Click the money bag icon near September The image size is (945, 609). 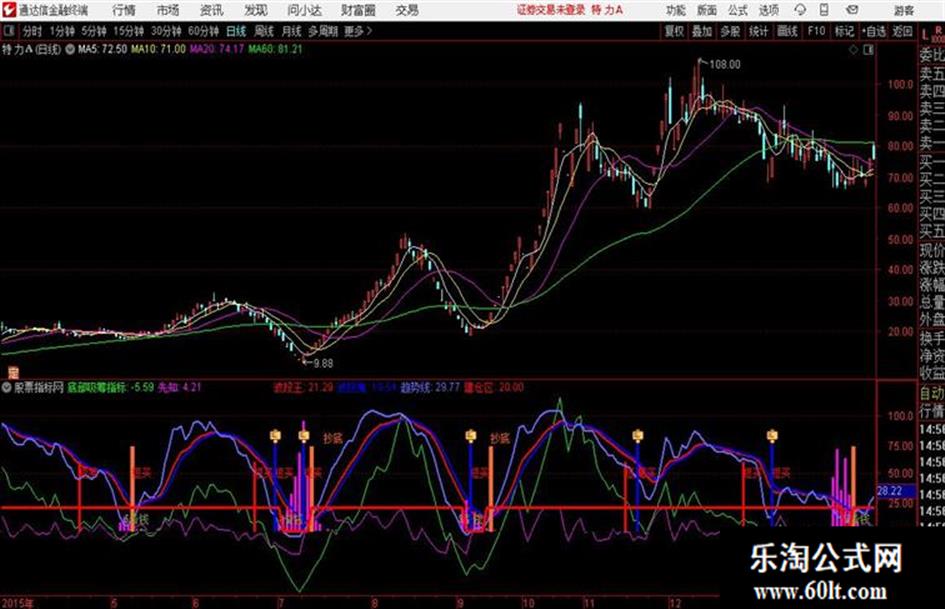coord(471,435)
